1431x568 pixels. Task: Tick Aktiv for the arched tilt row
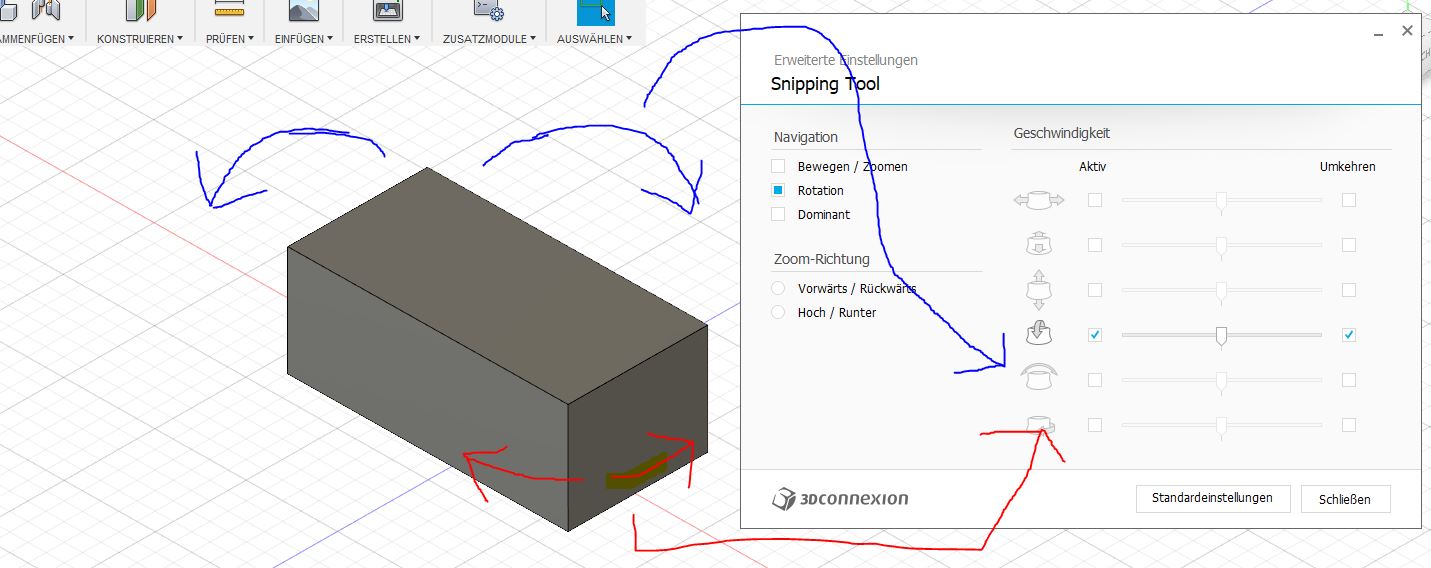click(x=1095, y=380)
